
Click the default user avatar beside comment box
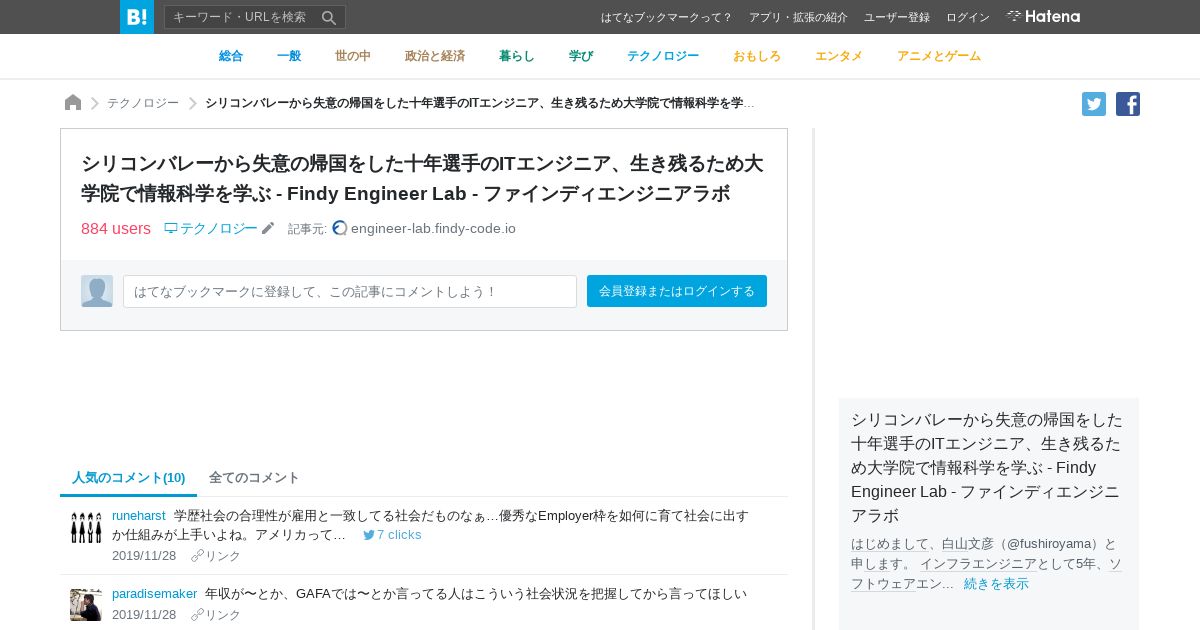click(x=97, y=291)
